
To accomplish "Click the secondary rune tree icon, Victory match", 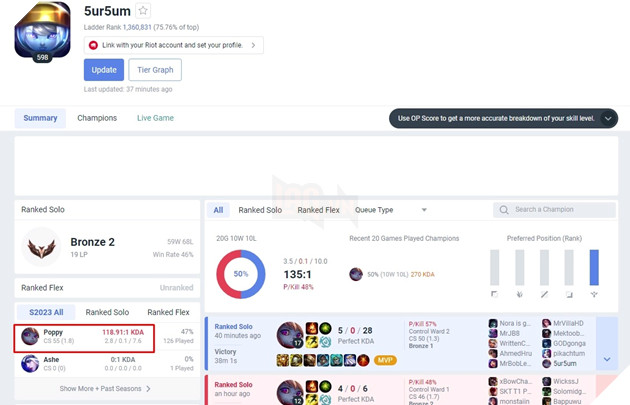I will 325,342.
